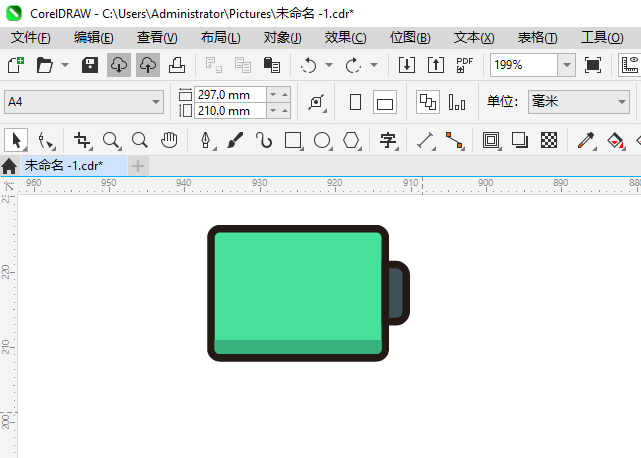Decrease page height with down stepper

[273, 111]
